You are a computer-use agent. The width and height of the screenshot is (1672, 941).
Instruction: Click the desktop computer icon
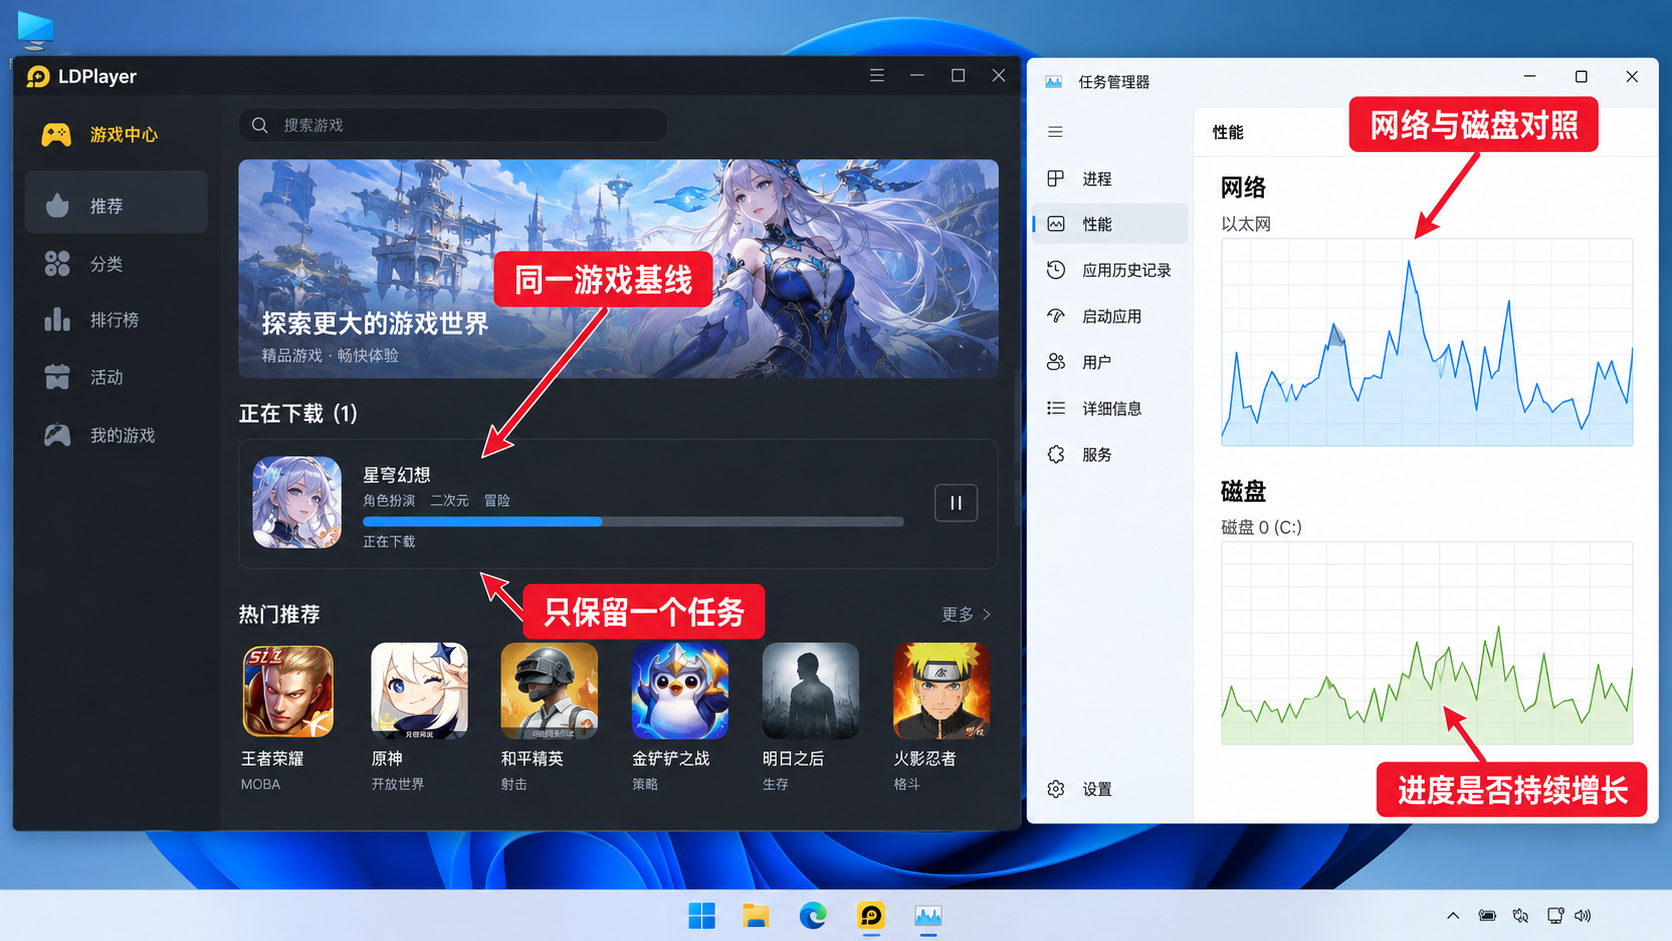pos(36,30)
